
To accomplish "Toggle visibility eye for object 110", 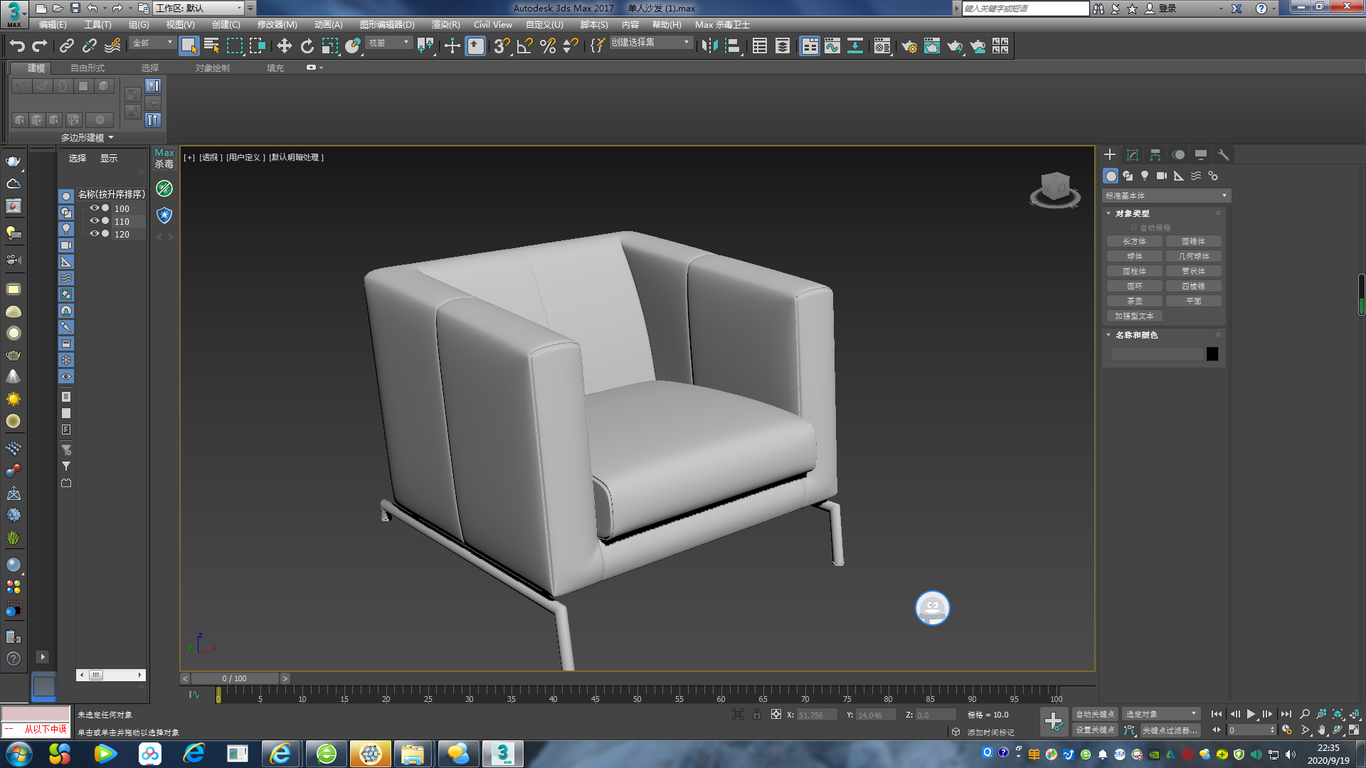I will pos(94,221).
